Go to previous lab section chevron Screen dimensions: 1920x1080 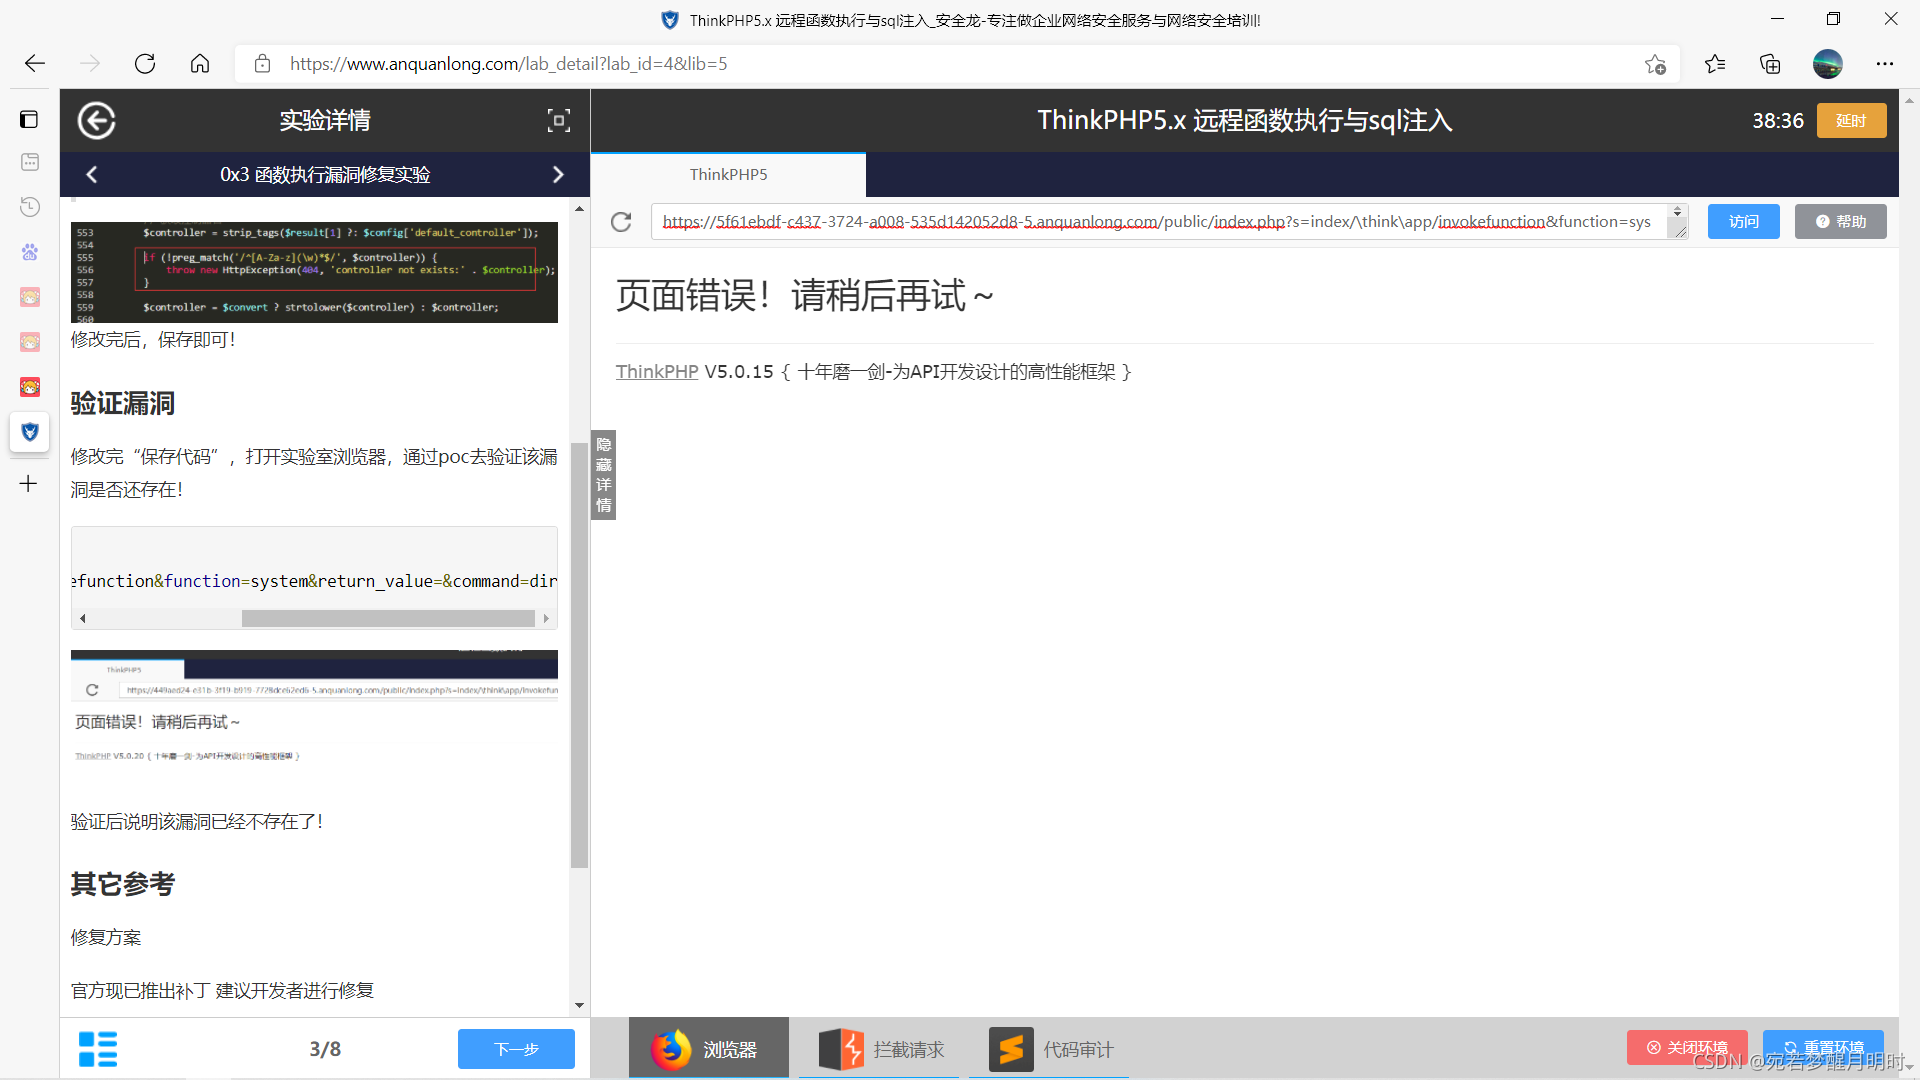[x=92, y=175]
